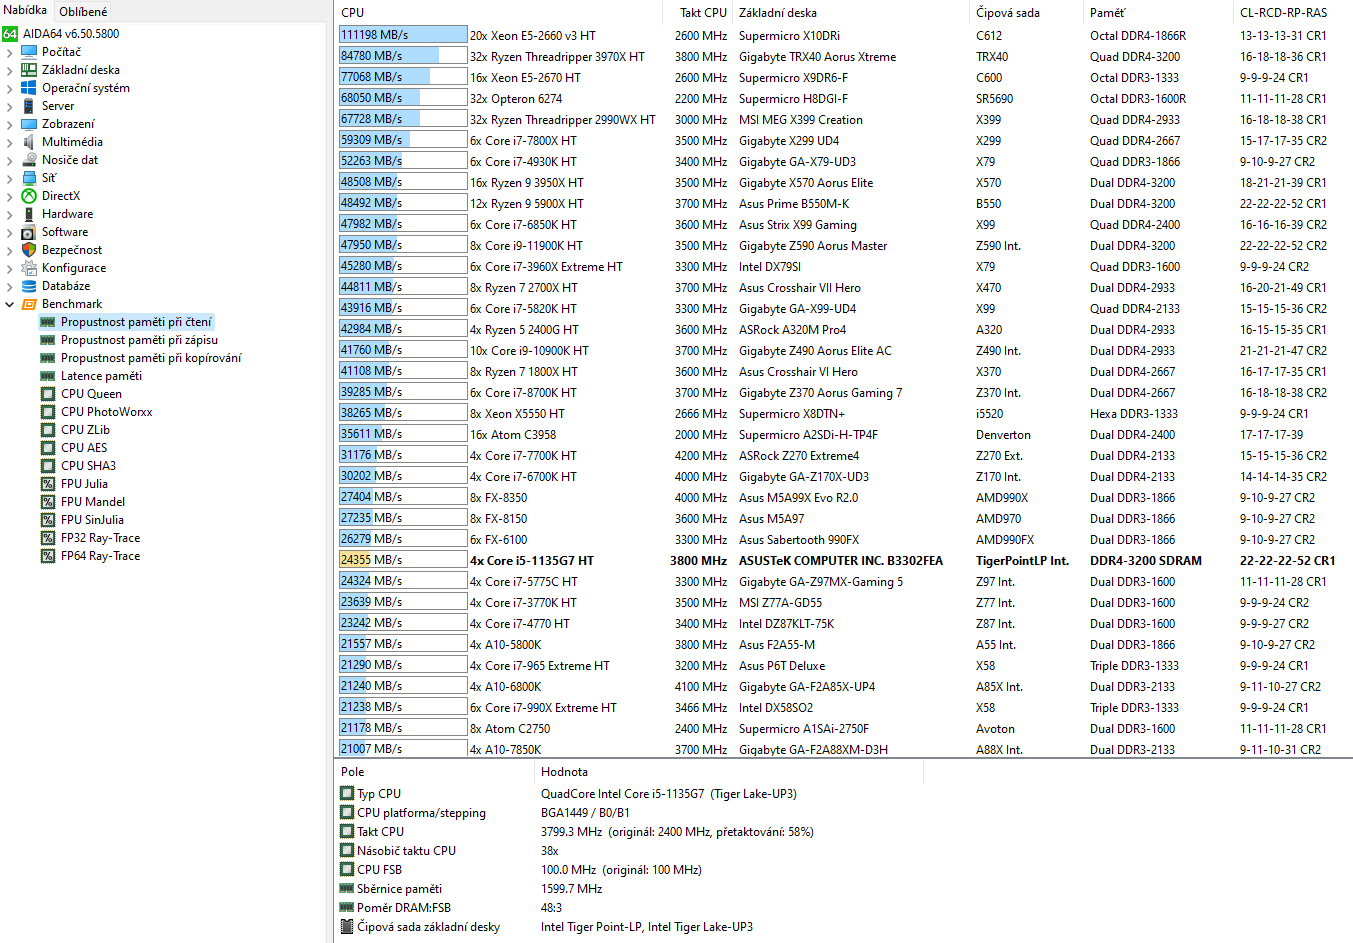
Task: Sort by the CL-RCD-RP-RAS column header
Action: (x=1293, y=13)
